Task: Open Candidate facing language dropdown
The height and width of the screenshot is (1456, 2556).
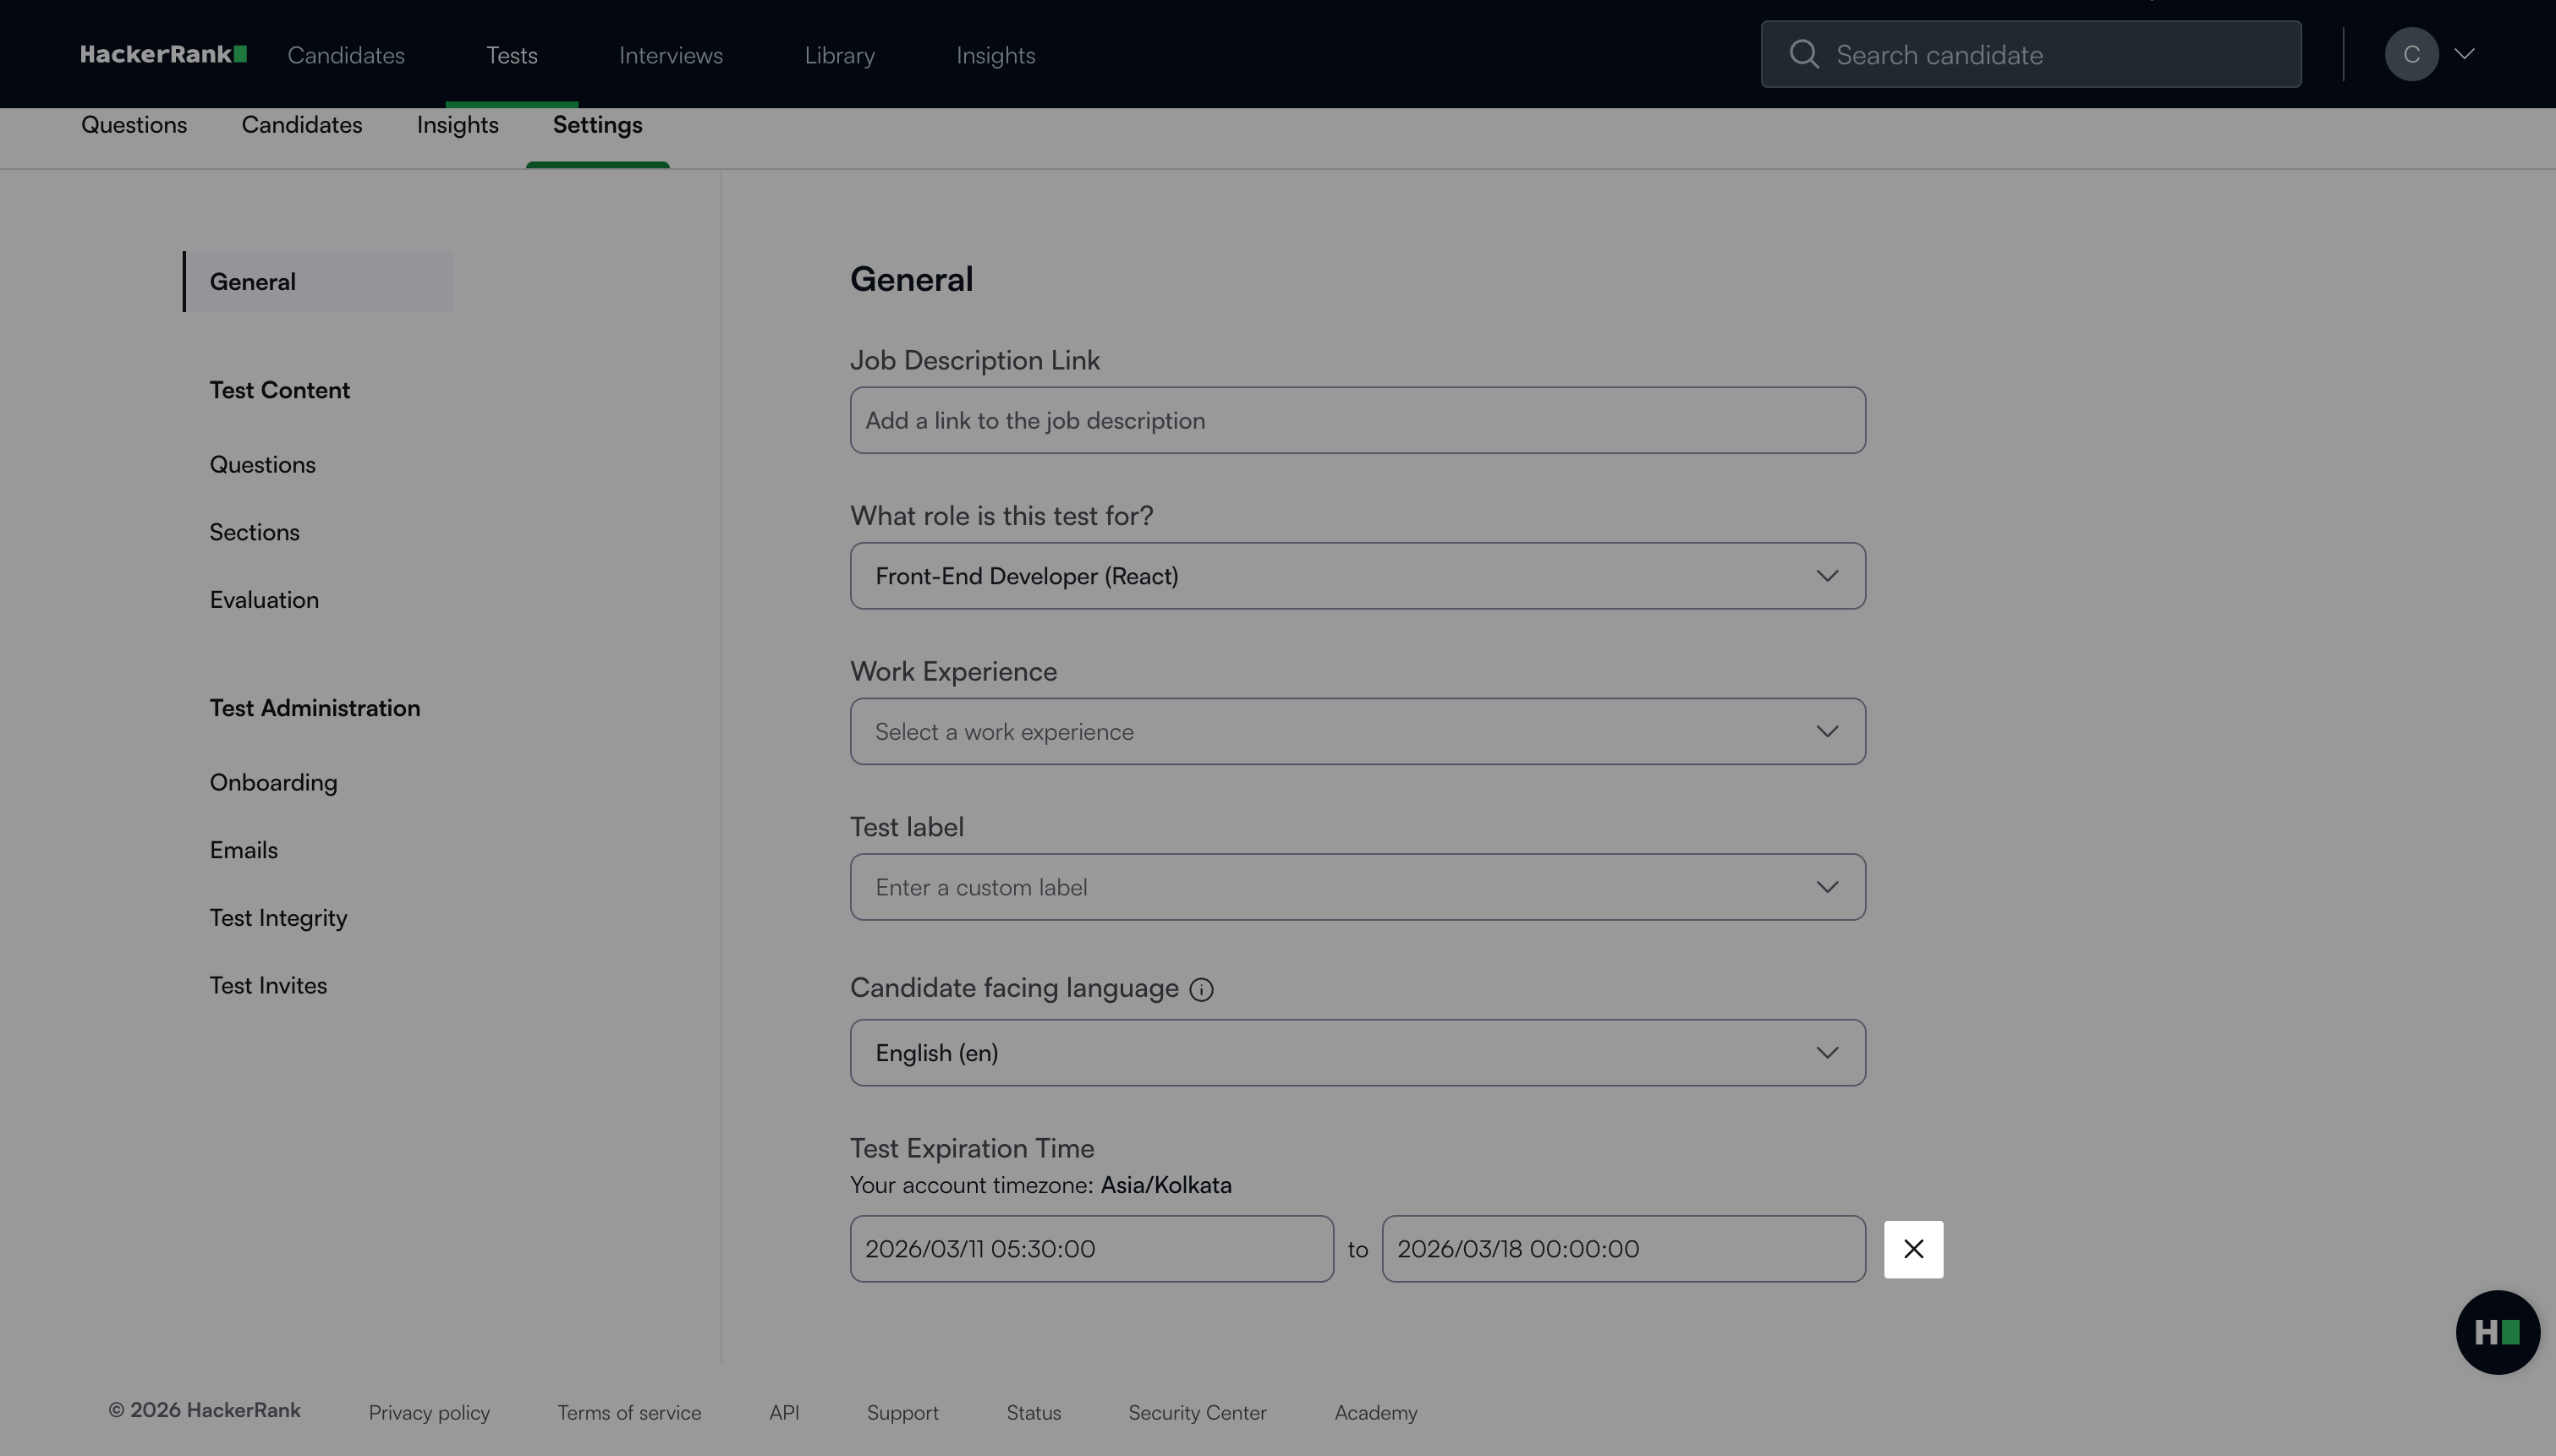Action: point(1356,1053)
